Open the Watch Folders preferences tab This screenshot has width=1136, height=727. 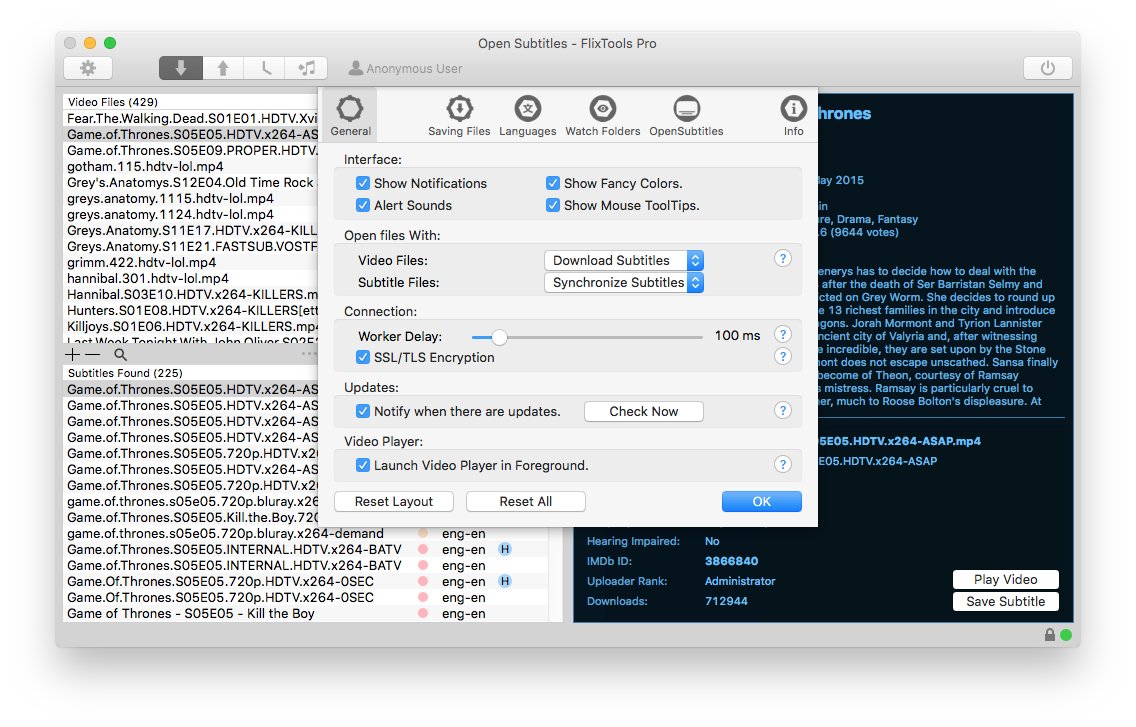point(602,116)
